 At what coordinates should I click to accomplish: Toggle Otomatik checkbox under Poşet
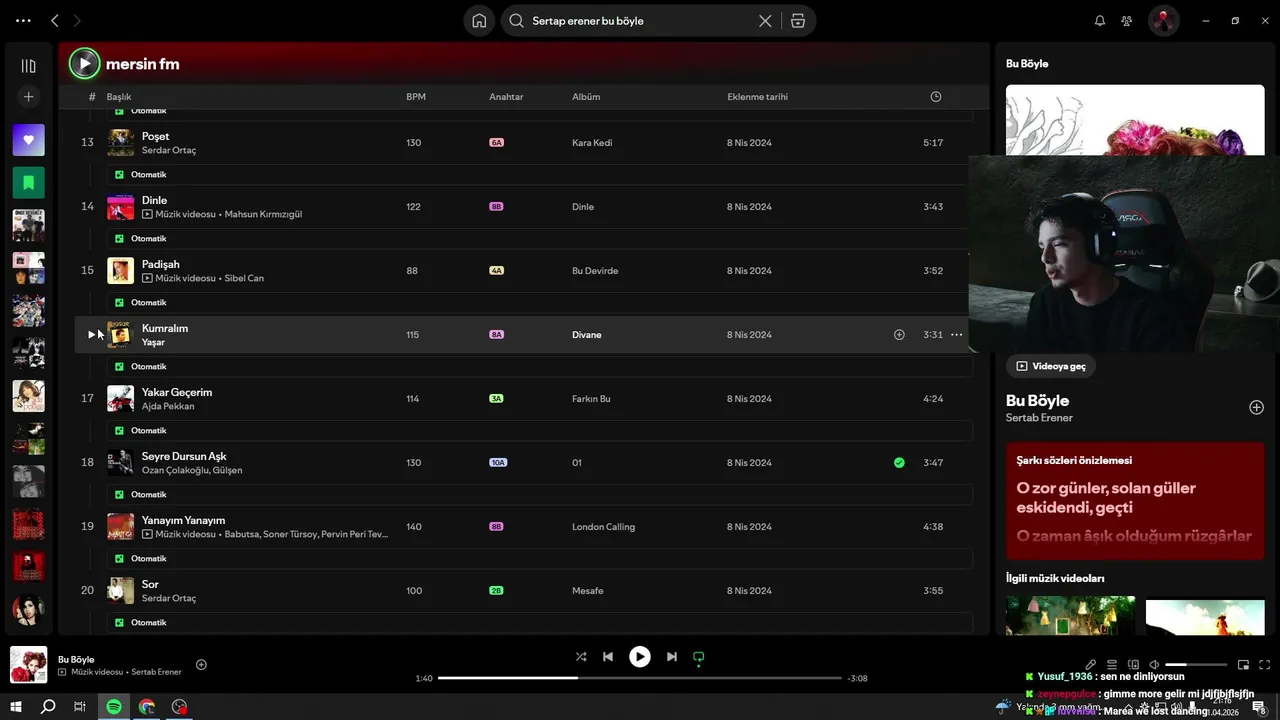[x=119, y=175]
